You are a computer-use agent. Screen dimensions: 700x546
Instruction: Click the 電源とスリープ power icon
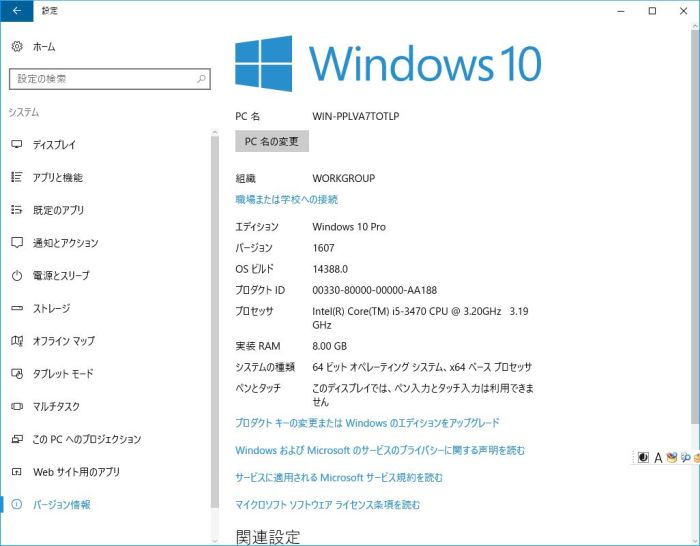tap(17, 276)
